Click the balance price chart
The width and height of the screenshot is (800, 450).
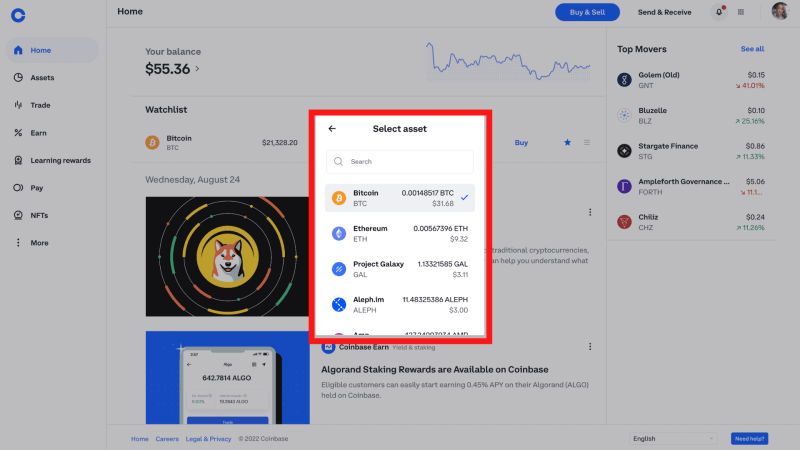(x=508, y=62)
